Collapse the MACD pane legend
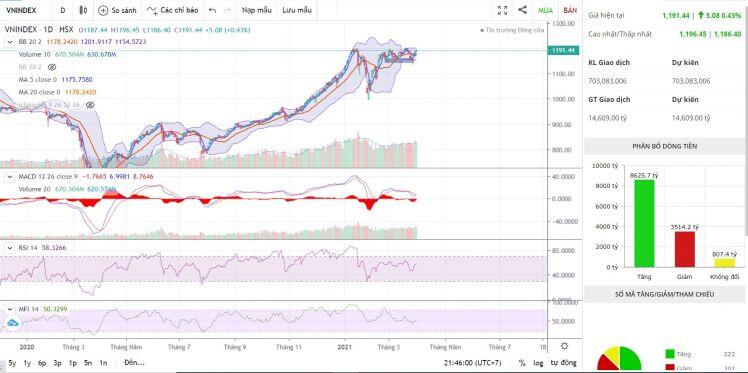748x373 pixels. (10, 176)
